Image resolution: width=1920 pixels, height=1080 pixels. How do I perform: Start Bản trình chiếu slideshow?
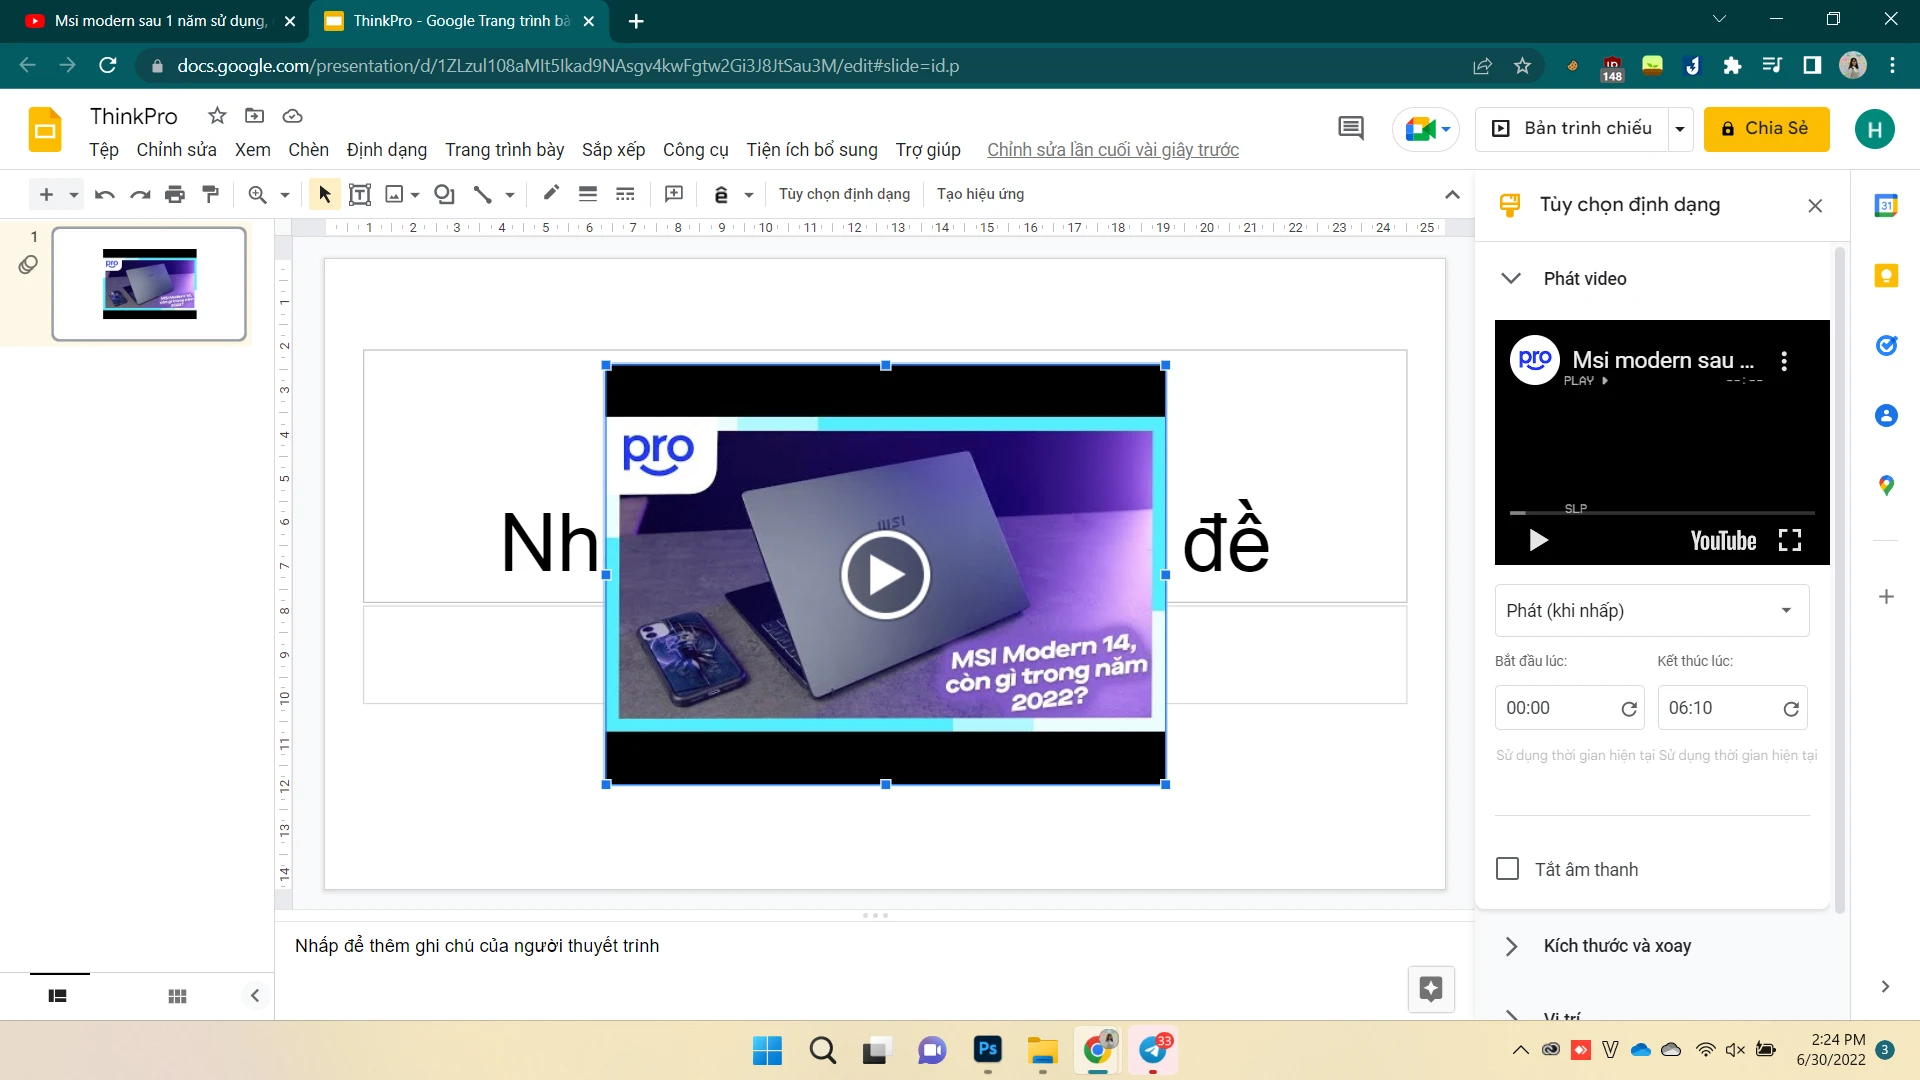pos(1572,129)
